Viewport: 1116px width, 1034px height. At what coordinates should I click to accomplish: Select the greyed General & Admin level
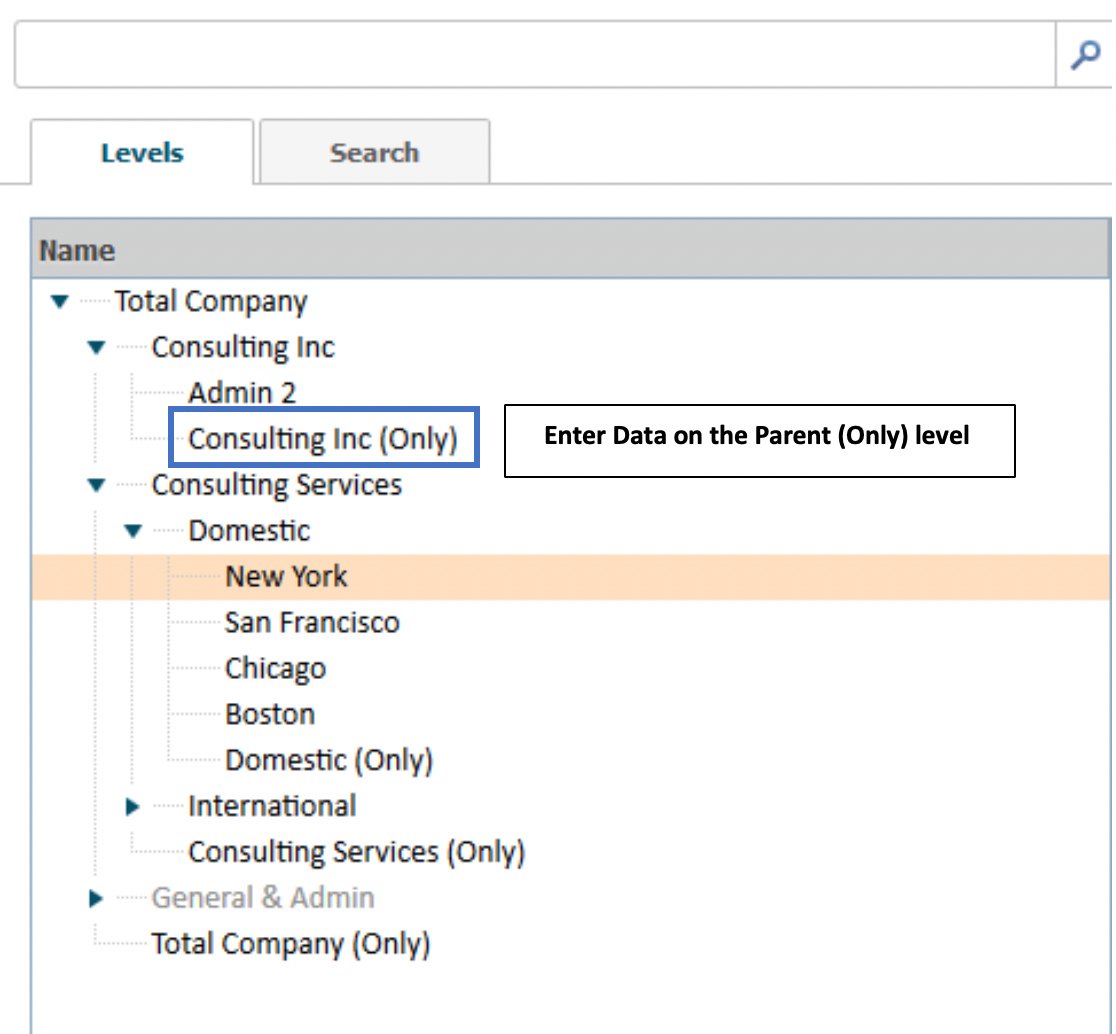coord(263,898)
